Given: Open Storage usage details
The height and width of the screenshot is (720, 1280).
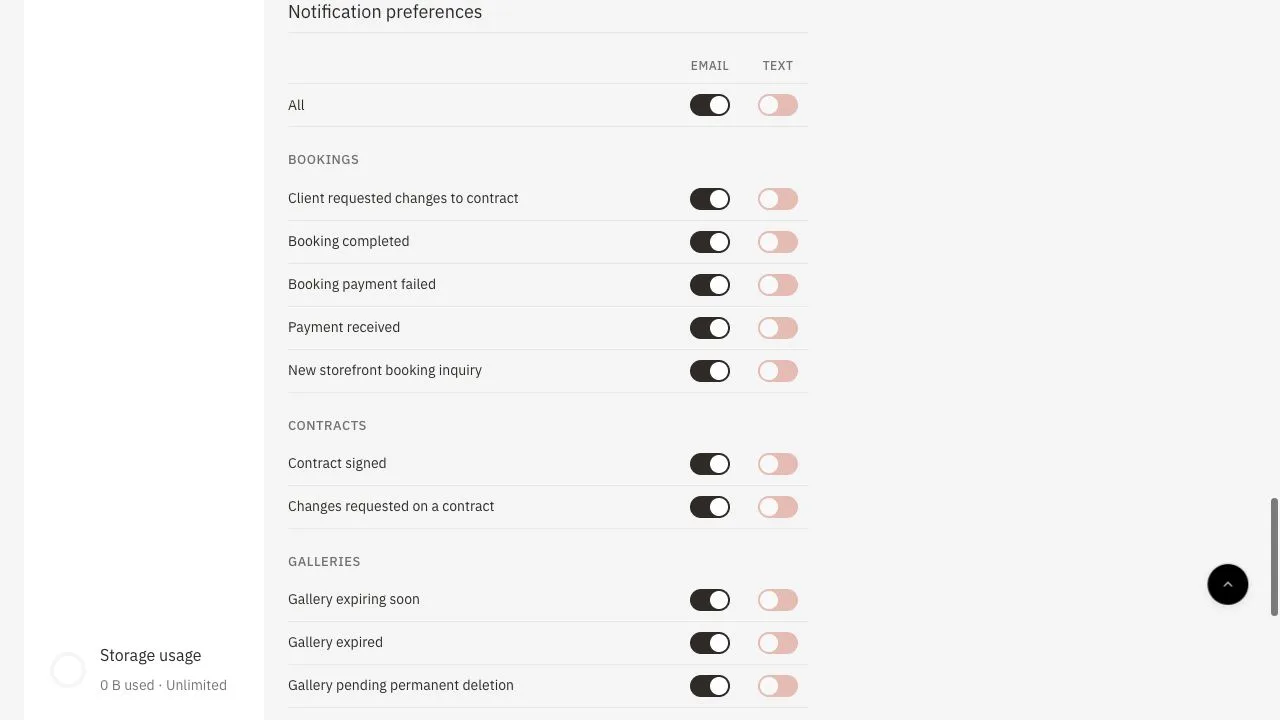Looking at the screenshot, I should (x=150, y=655).
